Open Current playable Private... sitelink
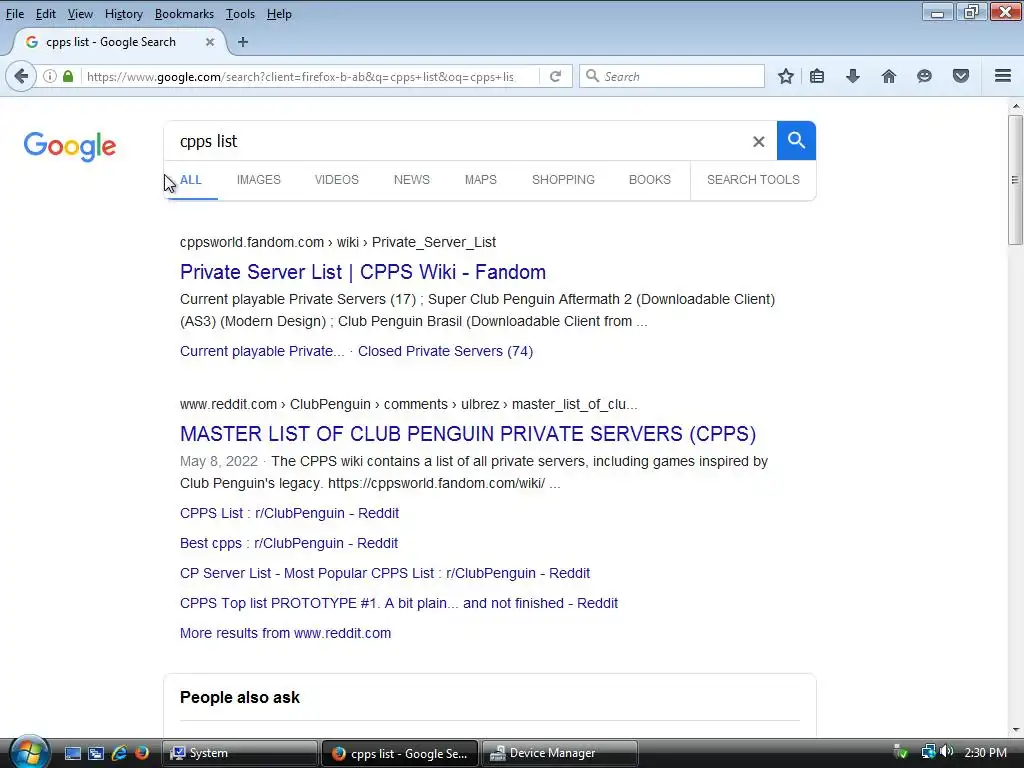This screenshot has width=1024, height=768. point(262,351)
